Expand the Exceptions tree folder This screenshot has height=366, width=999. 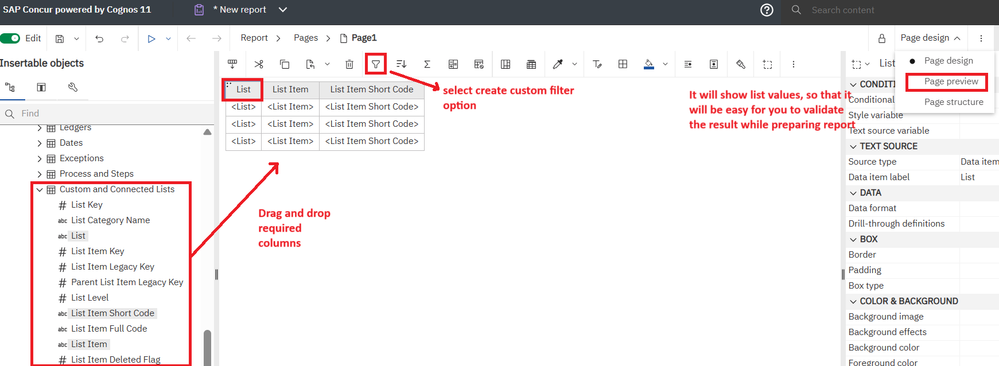[x=40, y=158]
